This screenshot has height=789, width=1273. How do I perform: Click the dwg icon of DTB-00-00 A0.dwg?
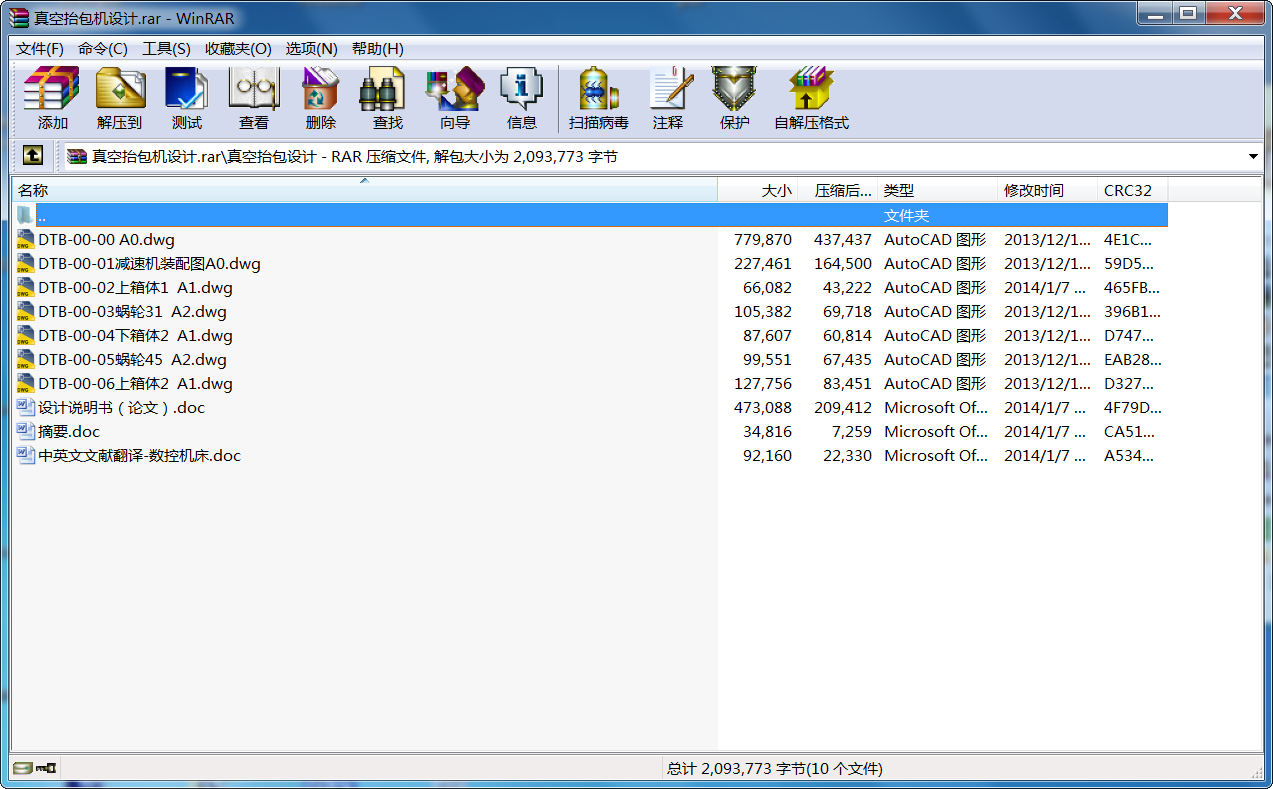pos(26,240)
